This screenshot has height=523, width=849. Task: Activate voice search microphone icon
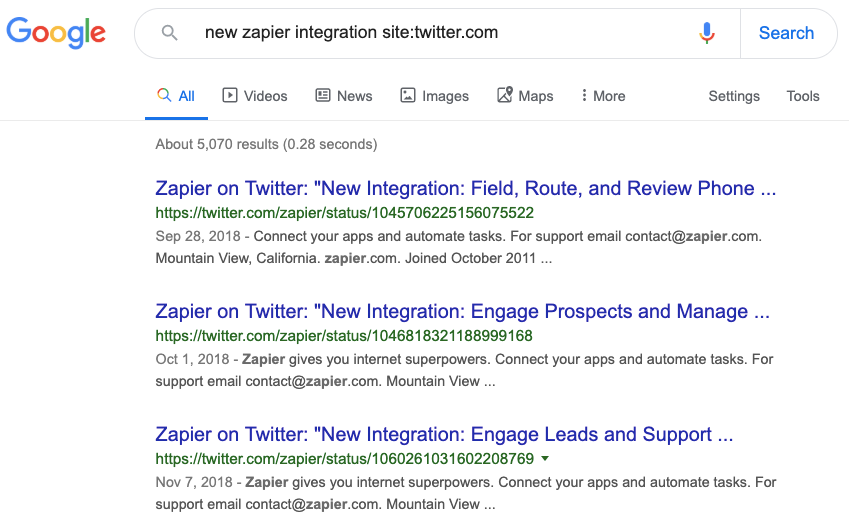(x=707, y=32)
